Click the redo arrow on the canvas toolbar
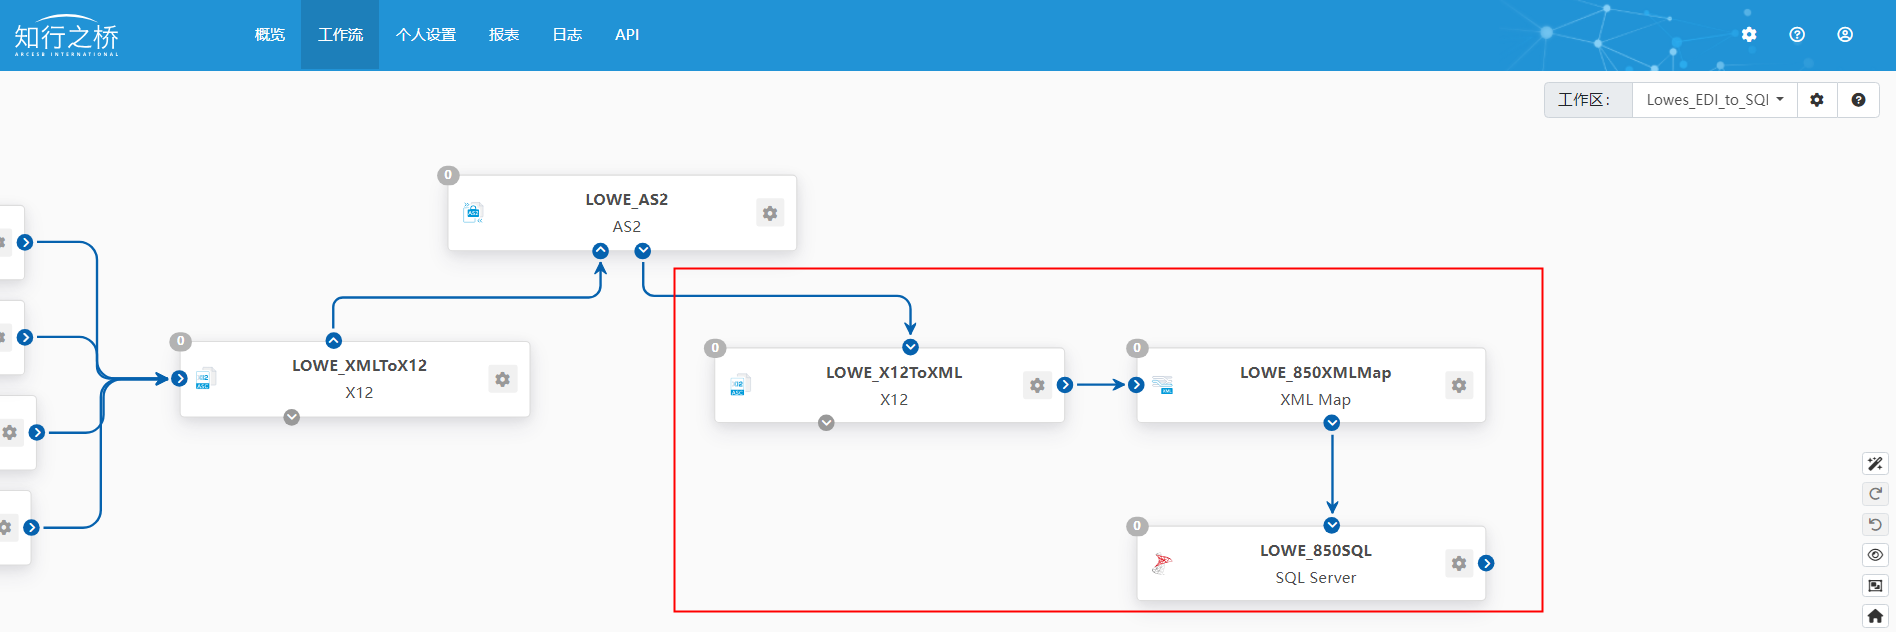This screenshot has height=632, width=1896. coord(1875,494)
